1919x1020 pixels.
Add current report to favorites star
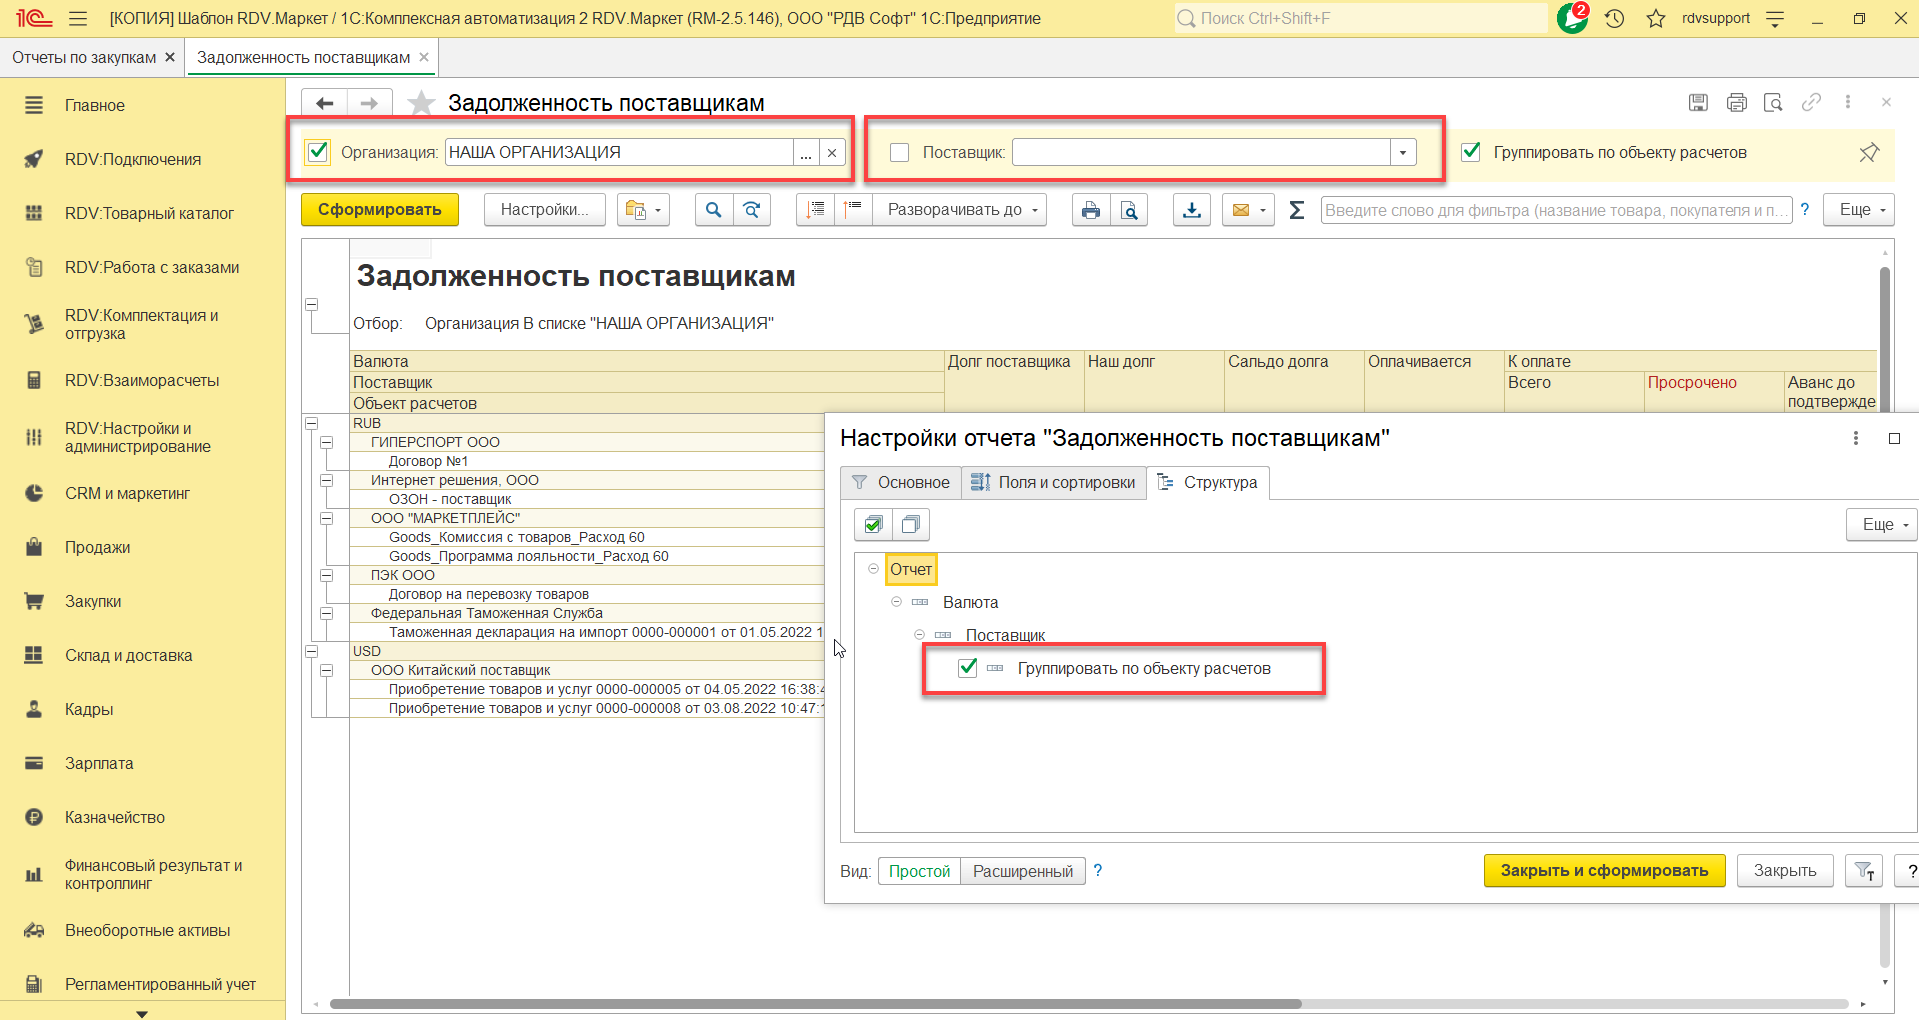click(x=422, y=103)
